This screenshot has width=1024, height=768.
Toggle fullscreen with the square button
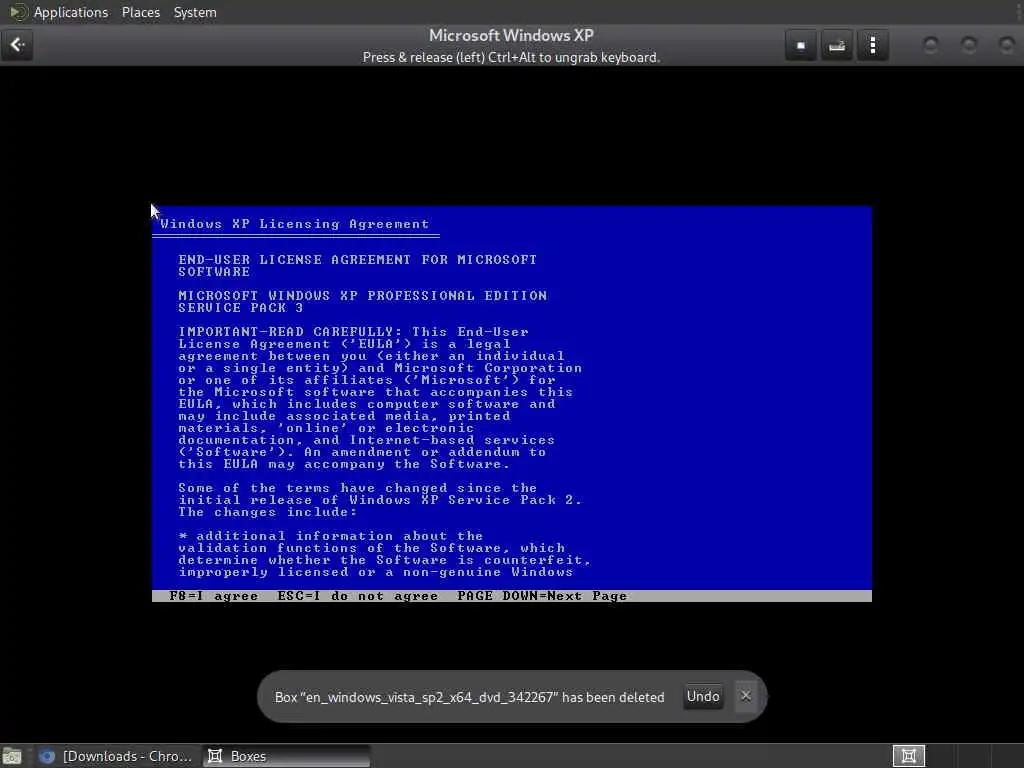tap(801, 46)
